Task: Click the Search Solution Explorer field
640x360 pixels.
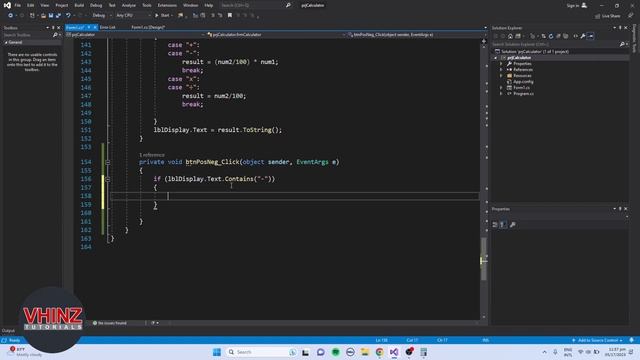Action: point(555,44)
